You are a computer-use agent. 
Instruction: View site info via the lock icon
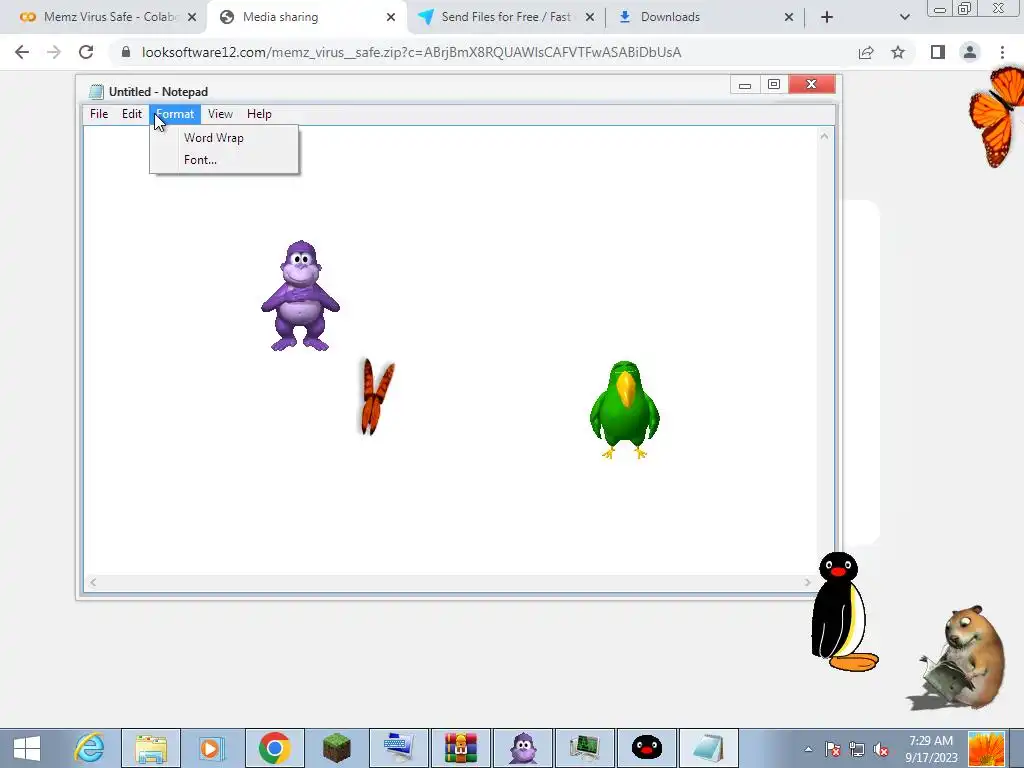[127, 52]
